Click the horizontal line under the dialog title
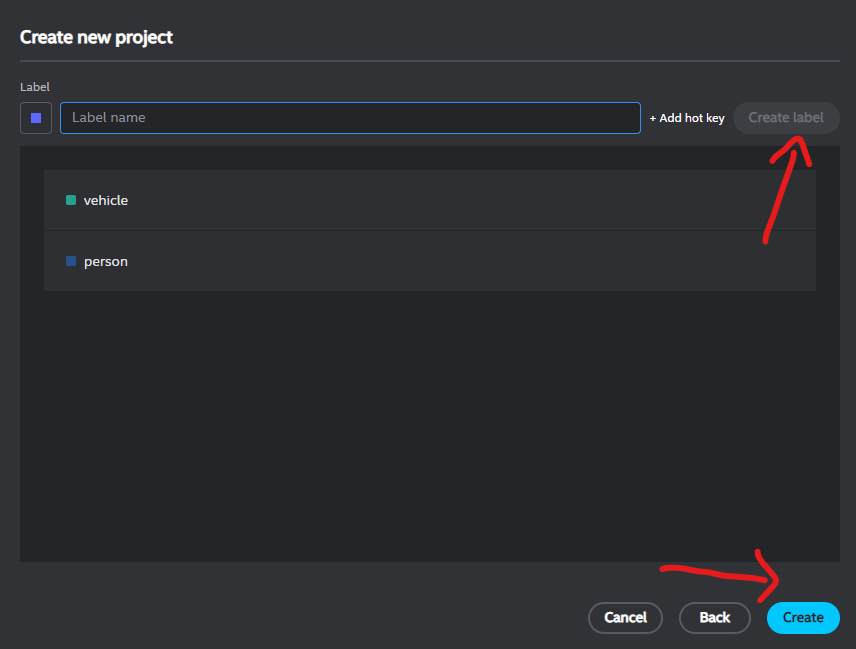 coord(430,61)
